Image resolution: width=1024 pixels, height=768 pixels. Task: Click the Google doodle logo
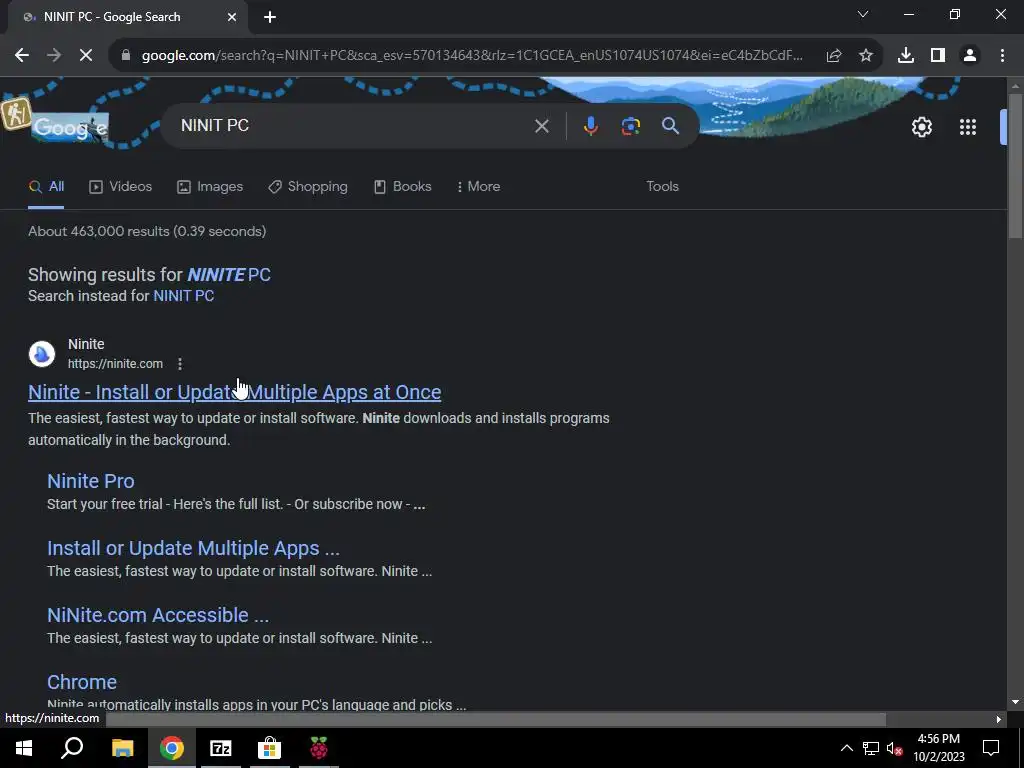(70, 128)
